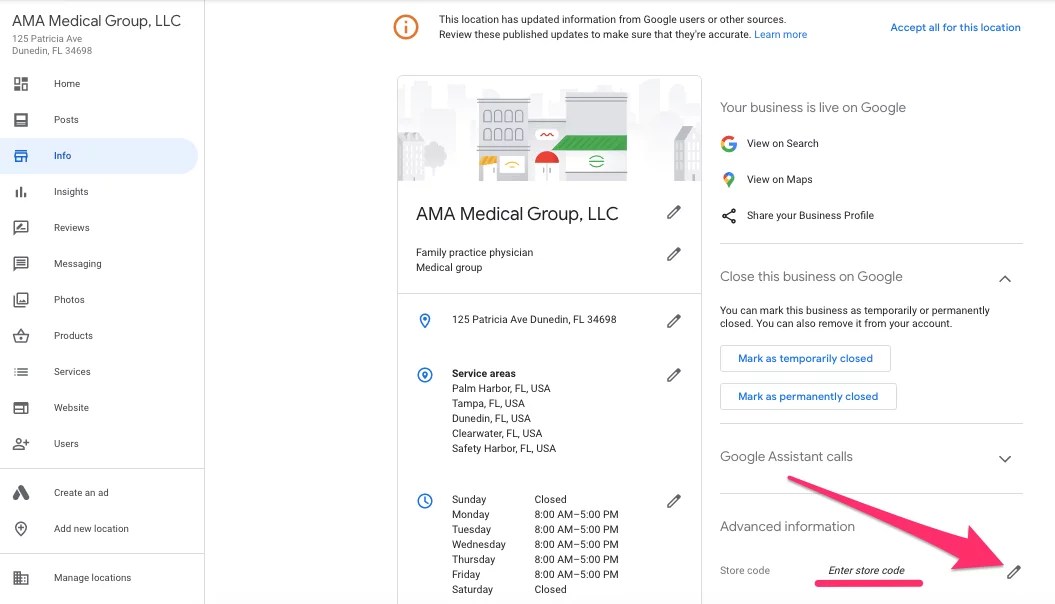
Task: Click the Photos icon in sidebar
Action: point(21,299)
